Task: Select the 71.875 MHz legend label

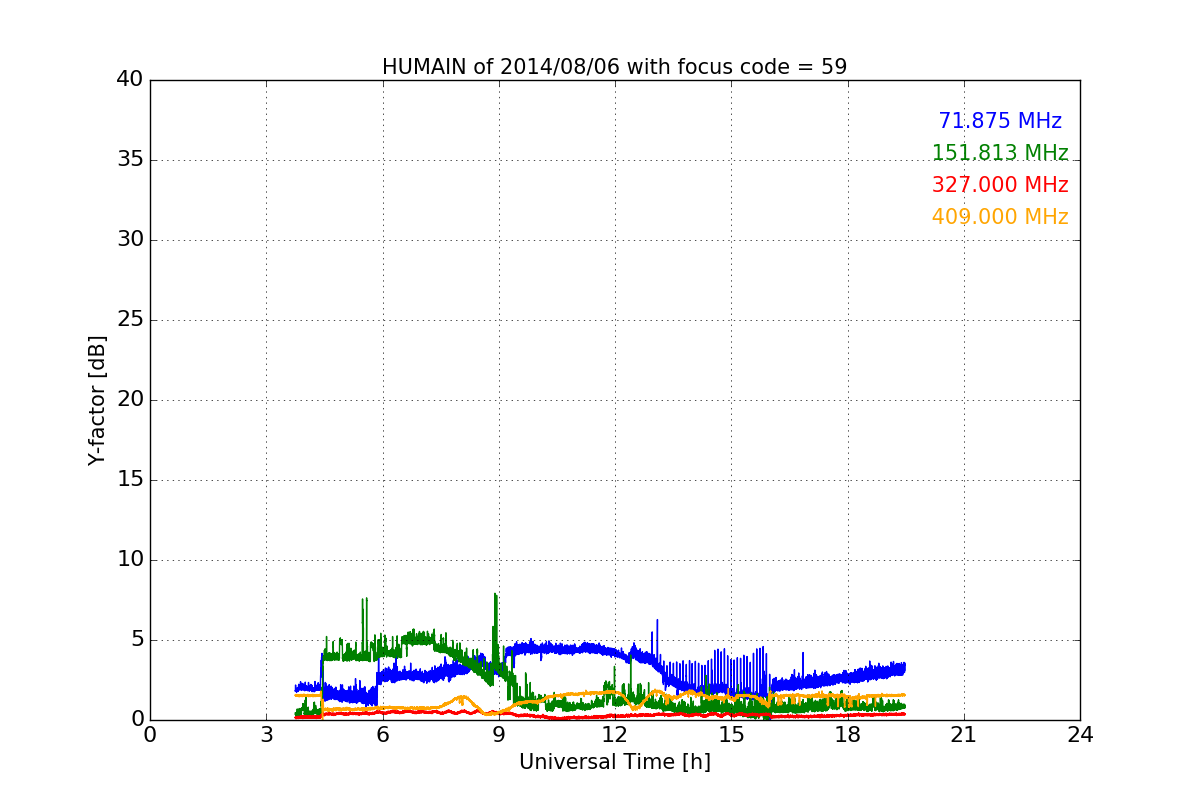Action: point(1000,121)
